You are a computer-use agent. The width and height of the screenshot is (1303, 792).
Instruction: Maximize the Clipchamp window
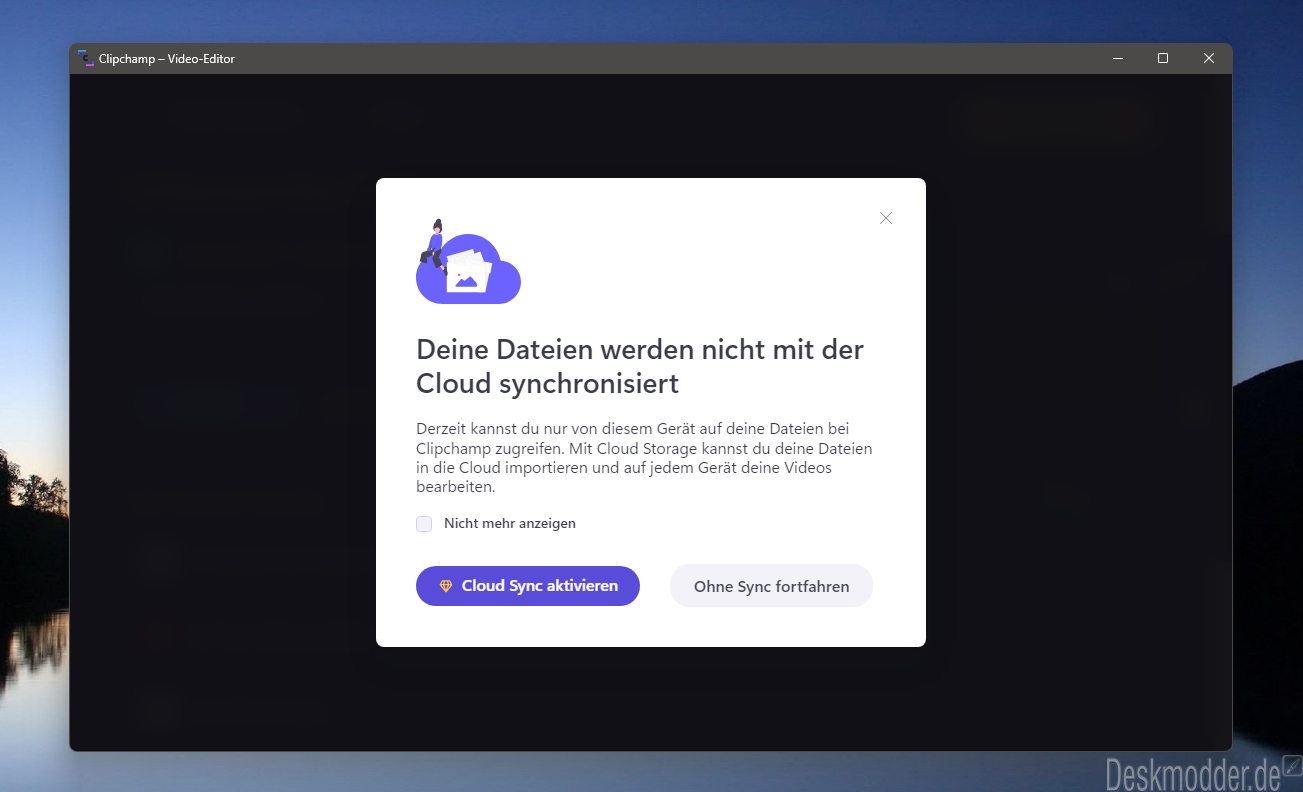pos(1163,58)
